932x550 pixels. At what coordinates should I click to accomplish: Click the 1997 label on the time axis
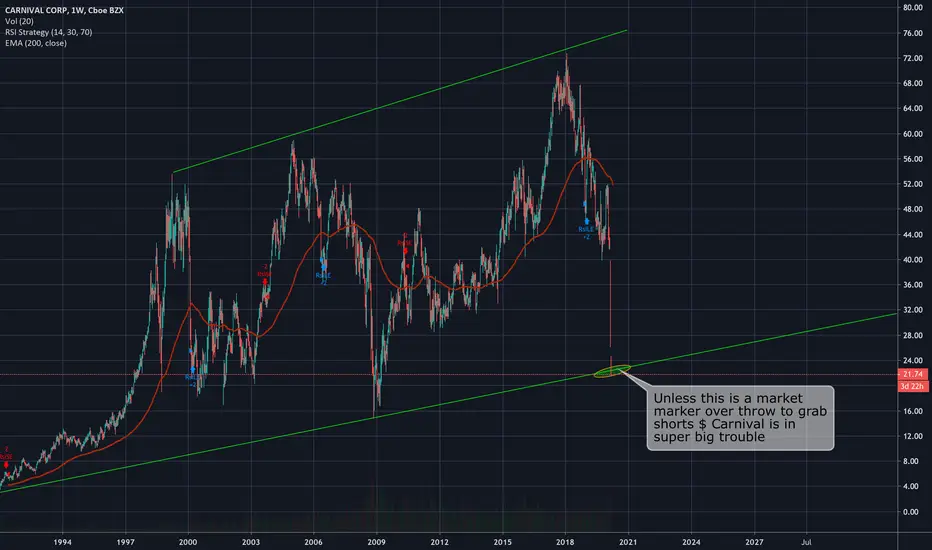(x=125, y=542)
